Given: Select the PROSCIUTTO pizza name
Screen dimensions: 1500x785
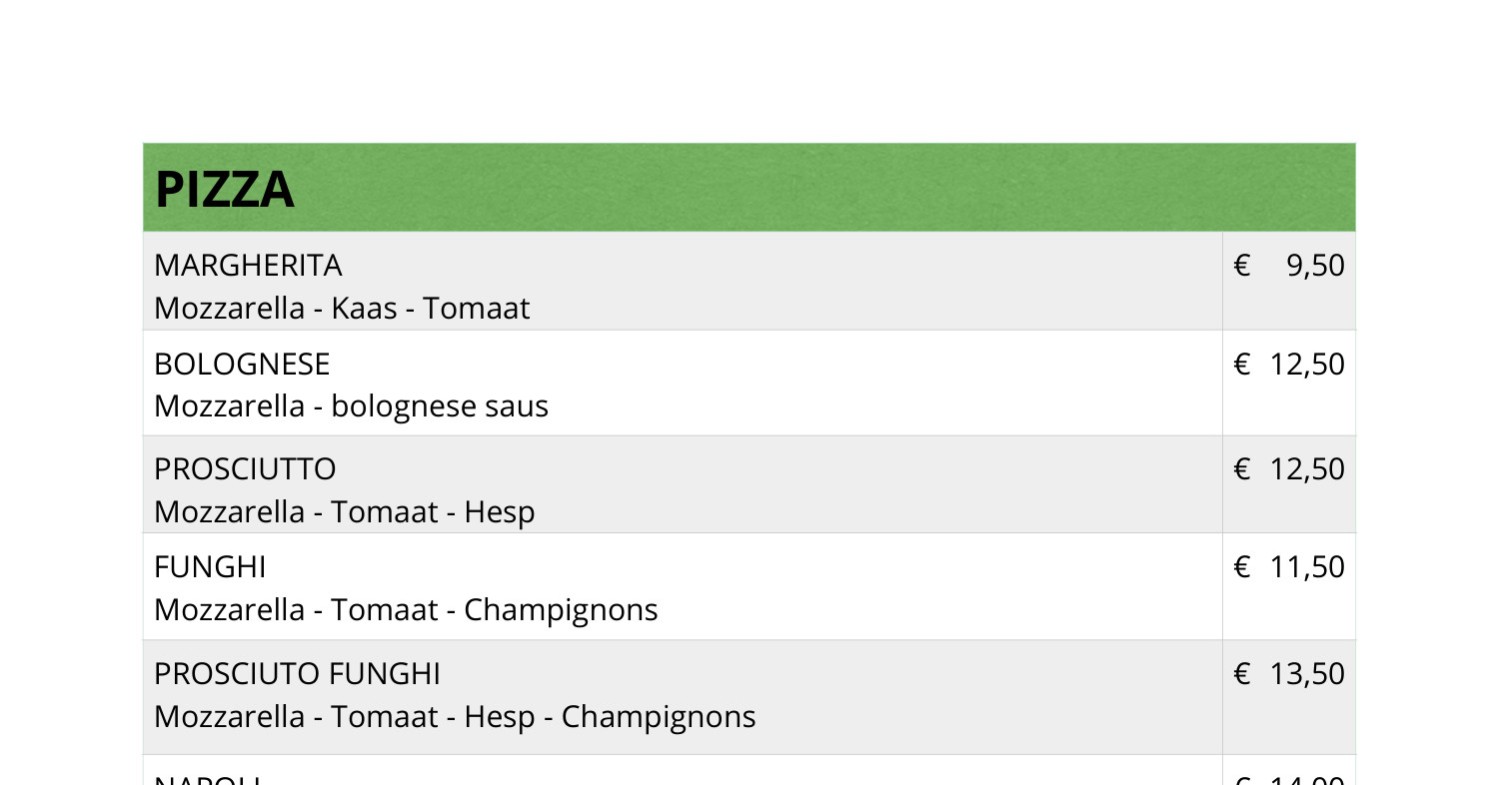Looking at the screenshot, I should click(245, 469).
